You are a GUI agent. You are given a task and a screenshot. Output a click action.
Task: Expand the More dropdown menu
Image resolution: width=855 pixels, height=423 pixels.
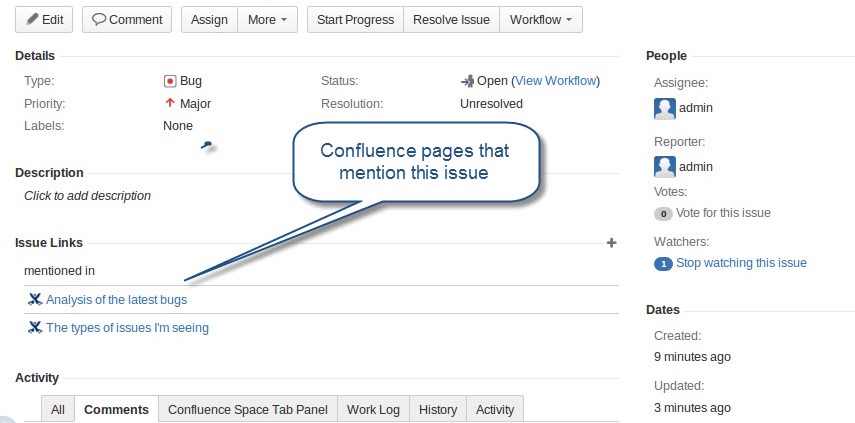[267, 20]
